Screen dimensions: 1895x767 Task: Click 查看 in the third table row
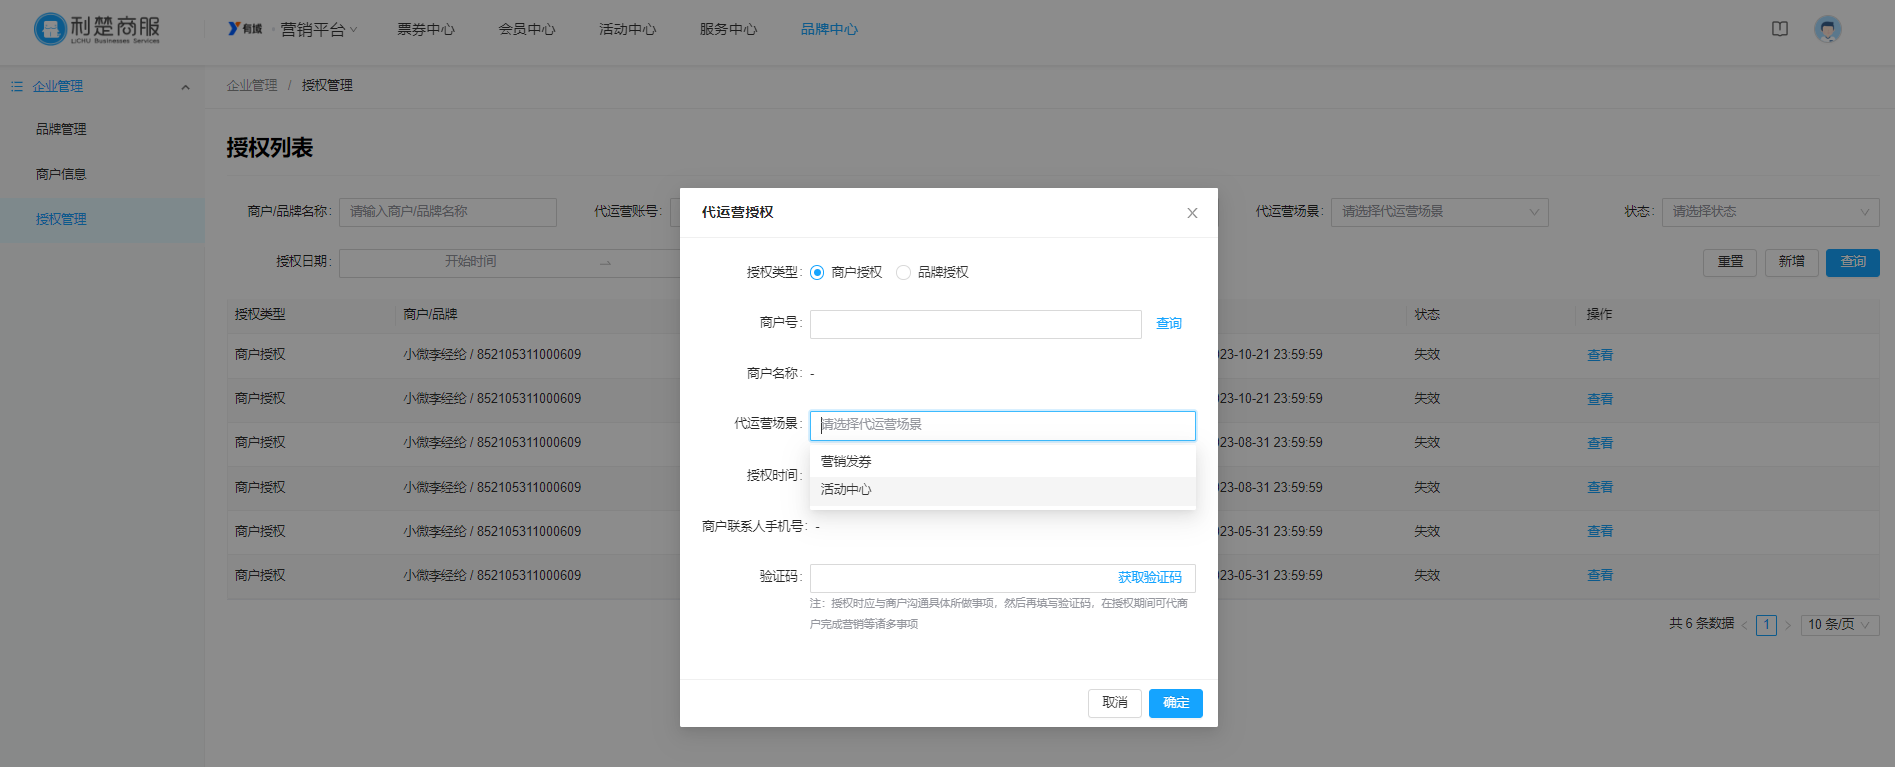(x=1600, y=444)
